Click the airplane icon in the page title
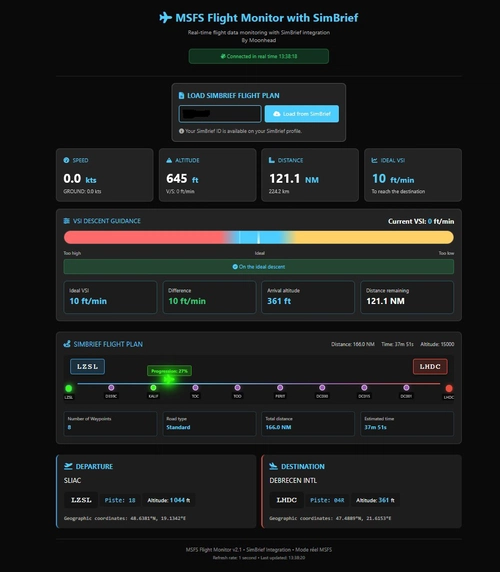Screen dimensions: 500x572 (165, 18)
